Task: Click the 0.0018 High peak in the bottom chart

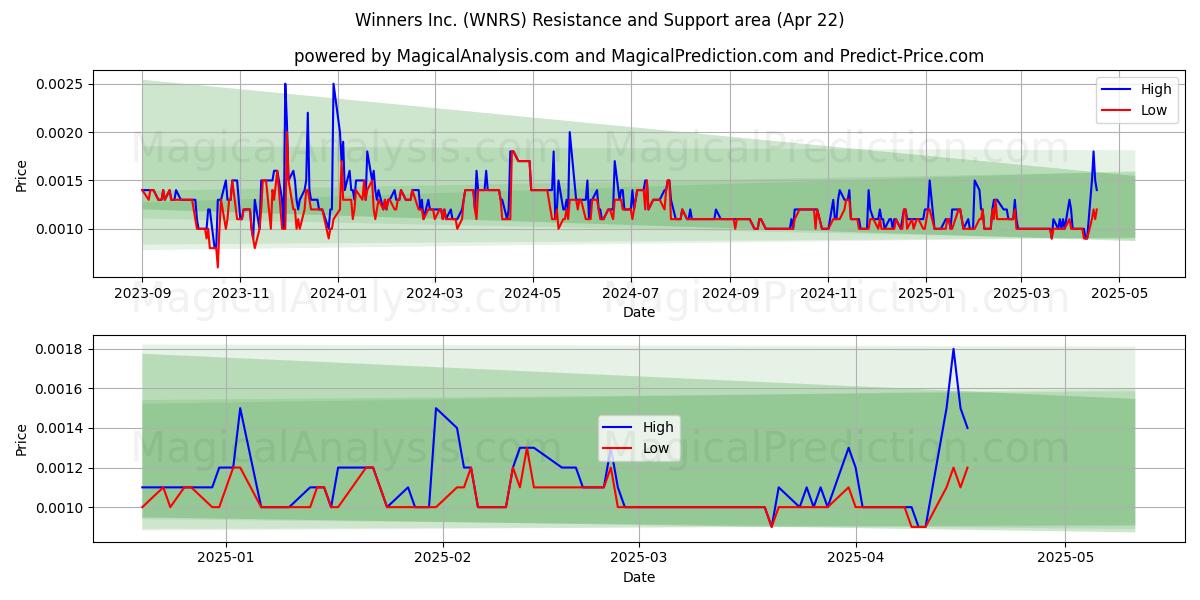Action: pos(953,349)
